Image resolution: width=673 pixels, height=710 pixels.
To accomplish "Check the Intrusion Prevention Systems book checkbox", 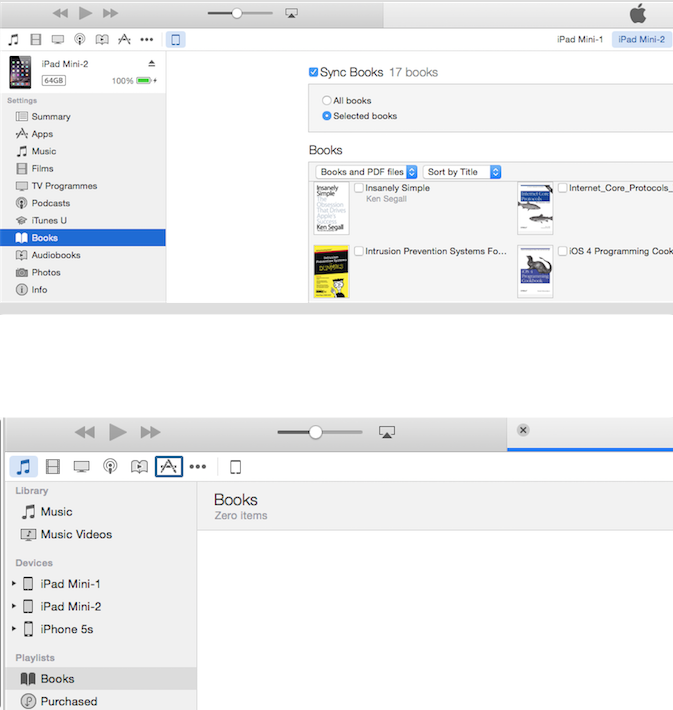I will [x=359, y=251].
